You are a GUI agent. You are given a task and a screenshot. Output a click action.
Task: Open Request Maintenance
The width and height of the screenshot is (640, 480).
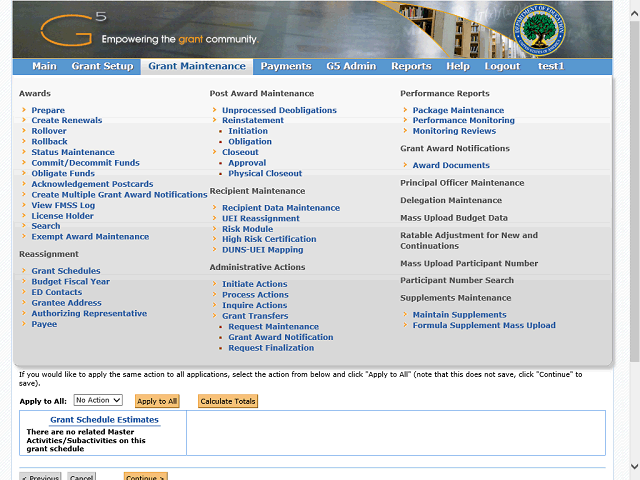point(273,327)
